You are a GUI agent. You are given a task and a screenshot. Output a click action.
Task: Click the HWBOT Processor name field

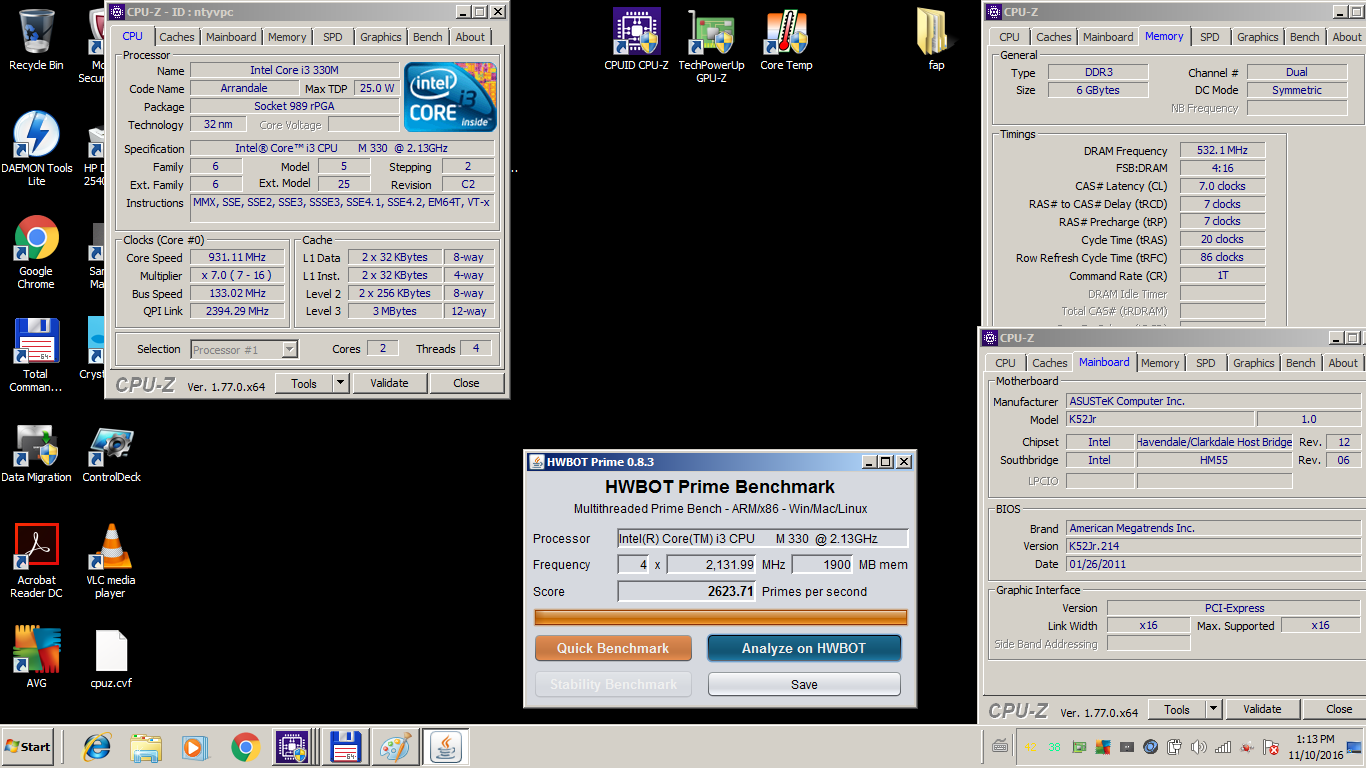click(763, 539)
